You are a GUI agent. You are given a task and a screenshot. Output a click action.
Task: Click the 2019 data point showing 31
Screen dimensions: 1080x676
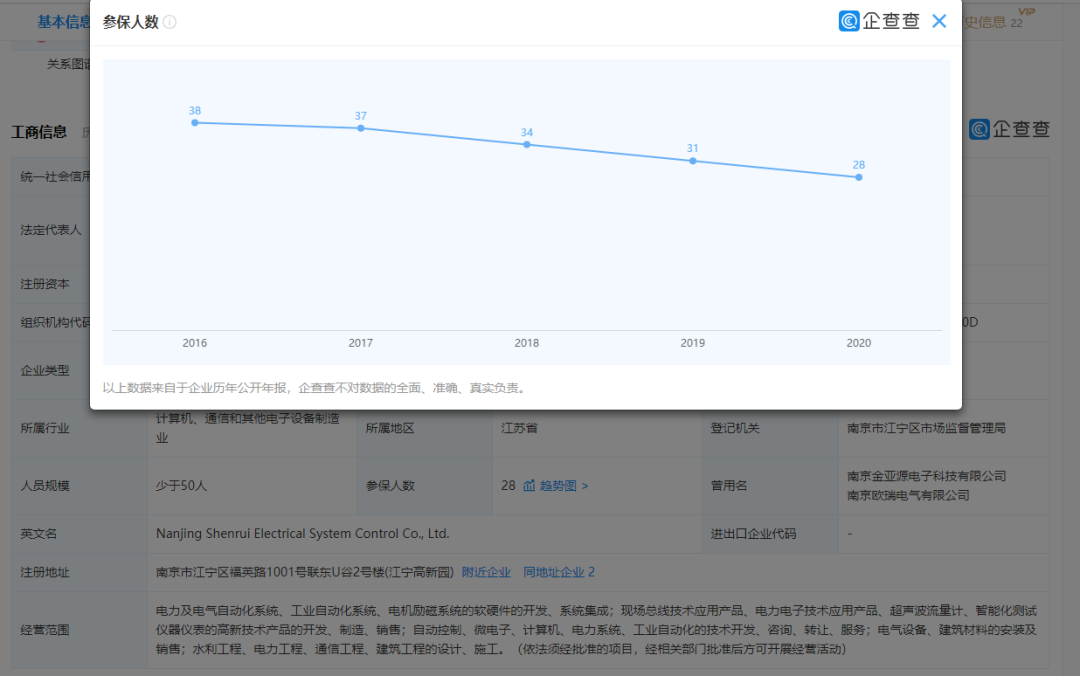coord(693,161)
